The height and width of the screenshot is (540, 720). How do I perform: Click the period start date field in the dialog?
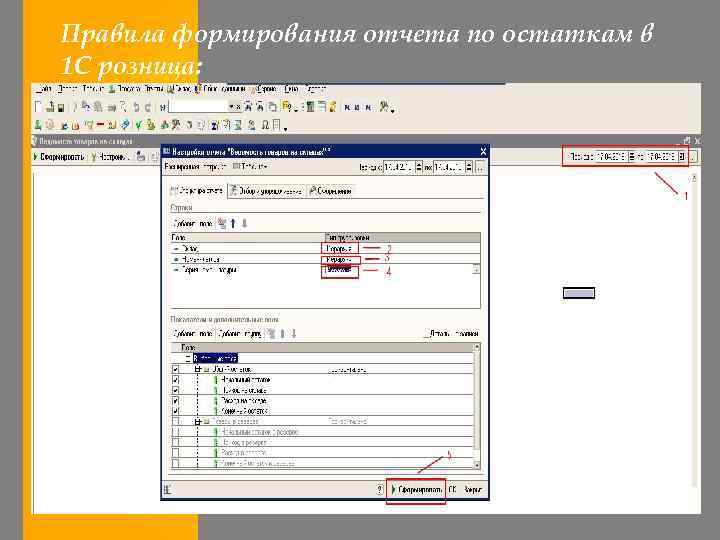click(399, 167)
